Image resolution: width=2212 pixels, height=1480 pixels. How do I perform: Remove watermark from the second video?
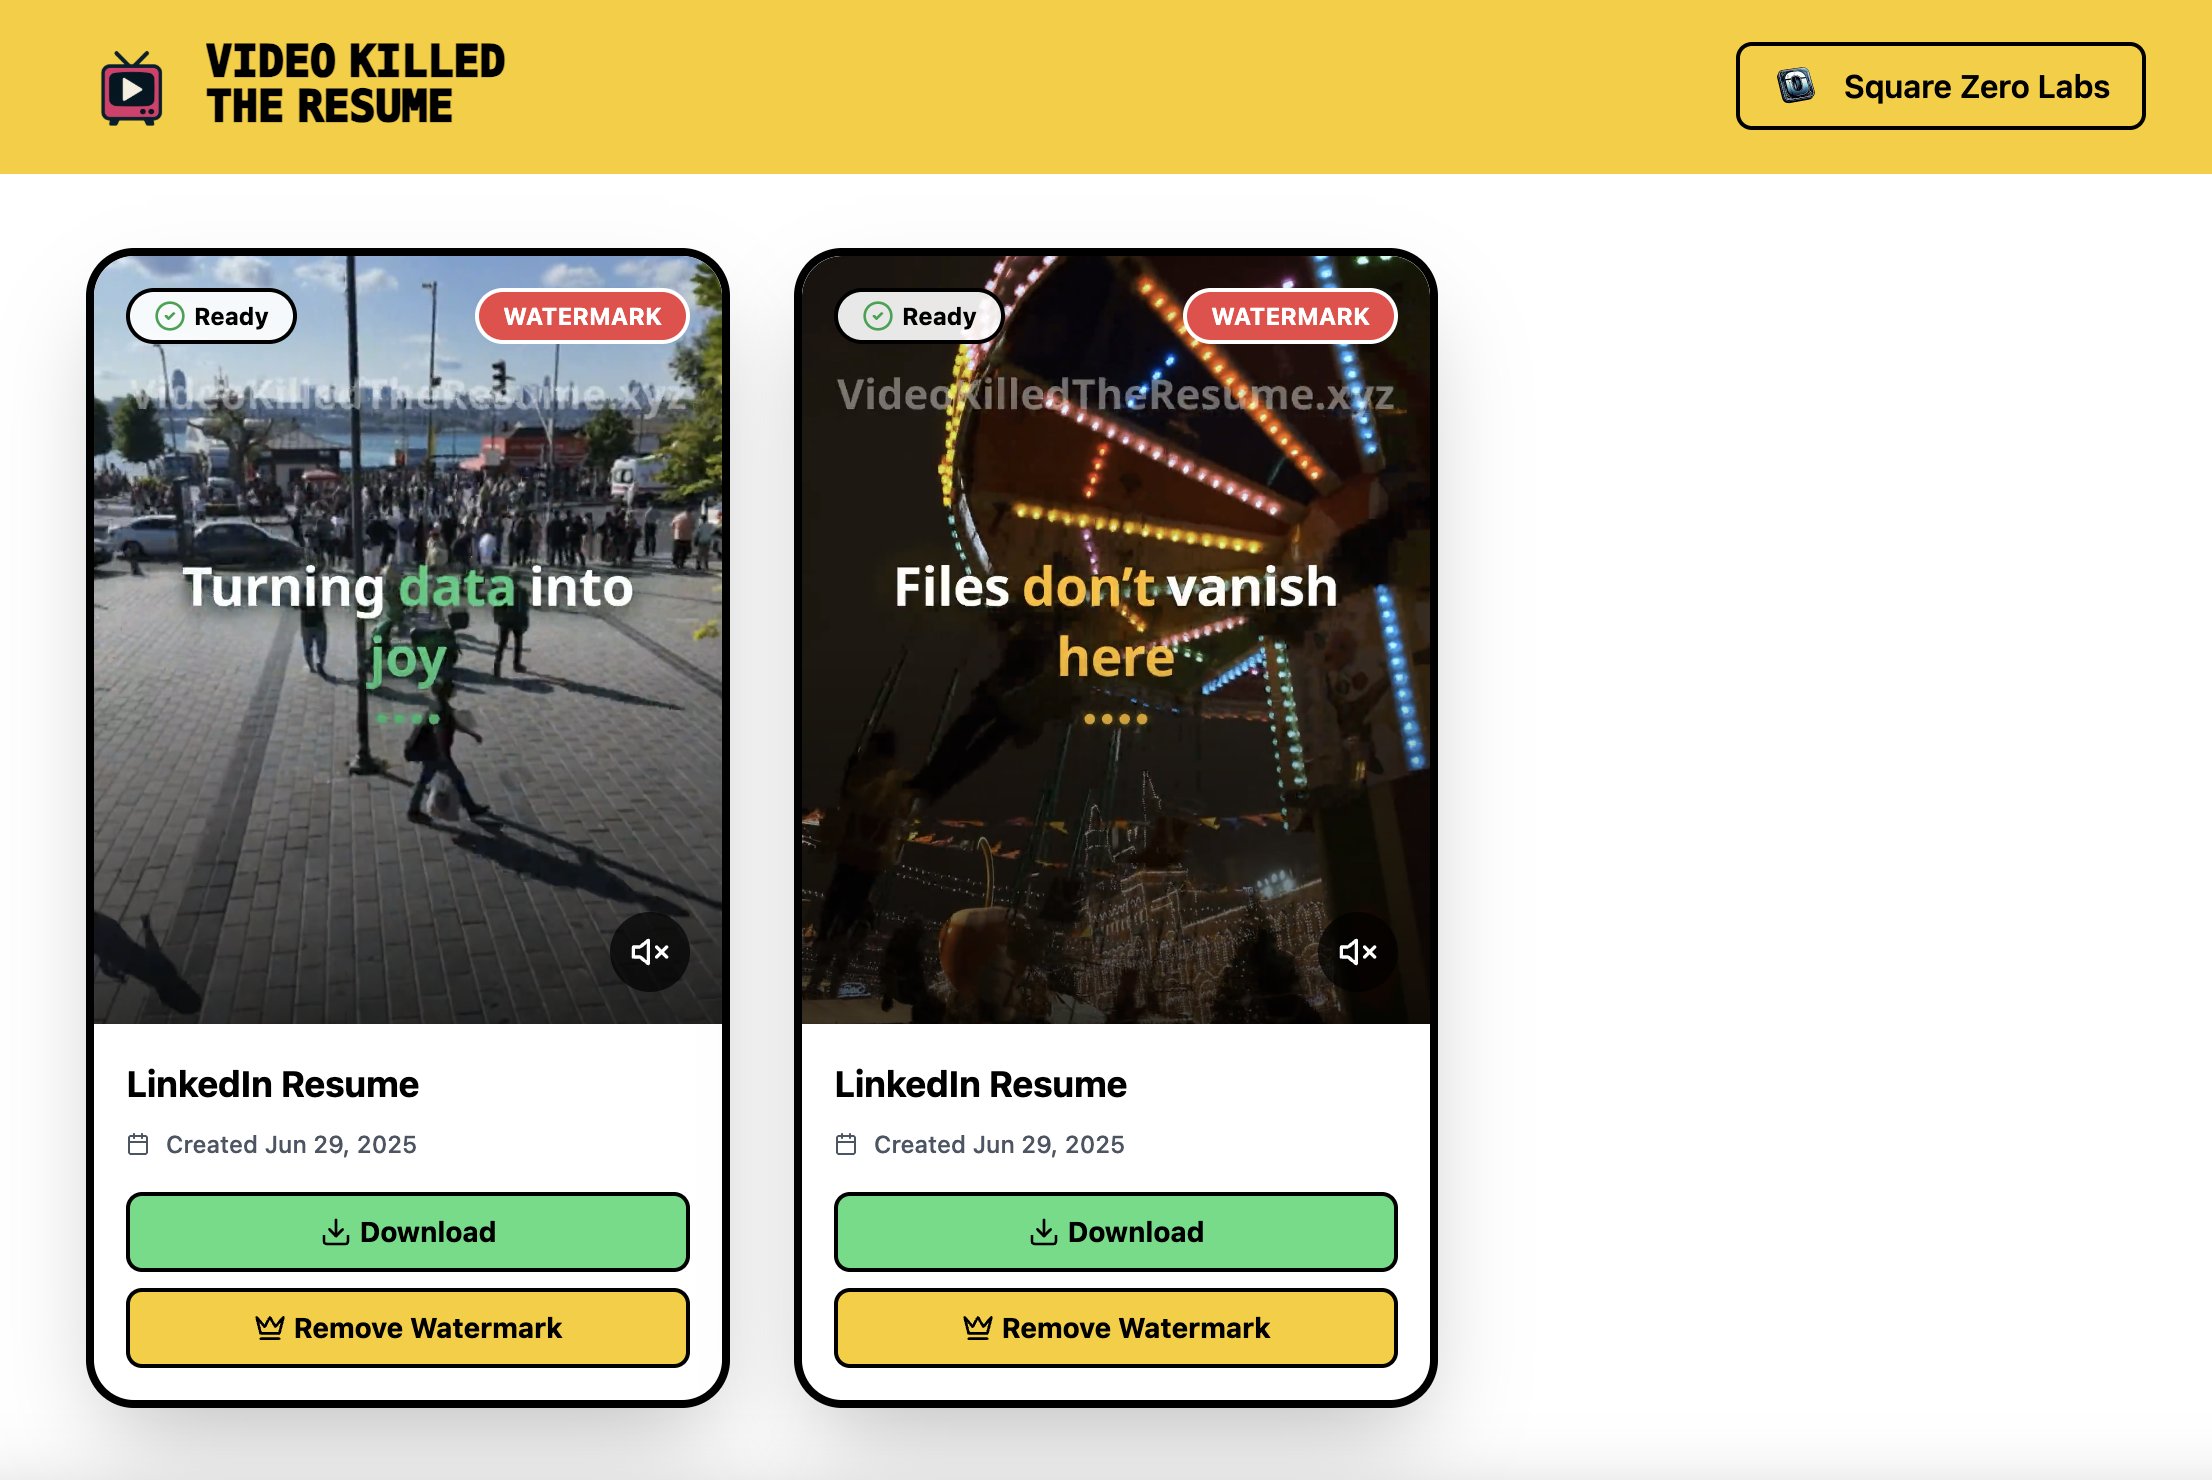(x=1116, y=1328)
